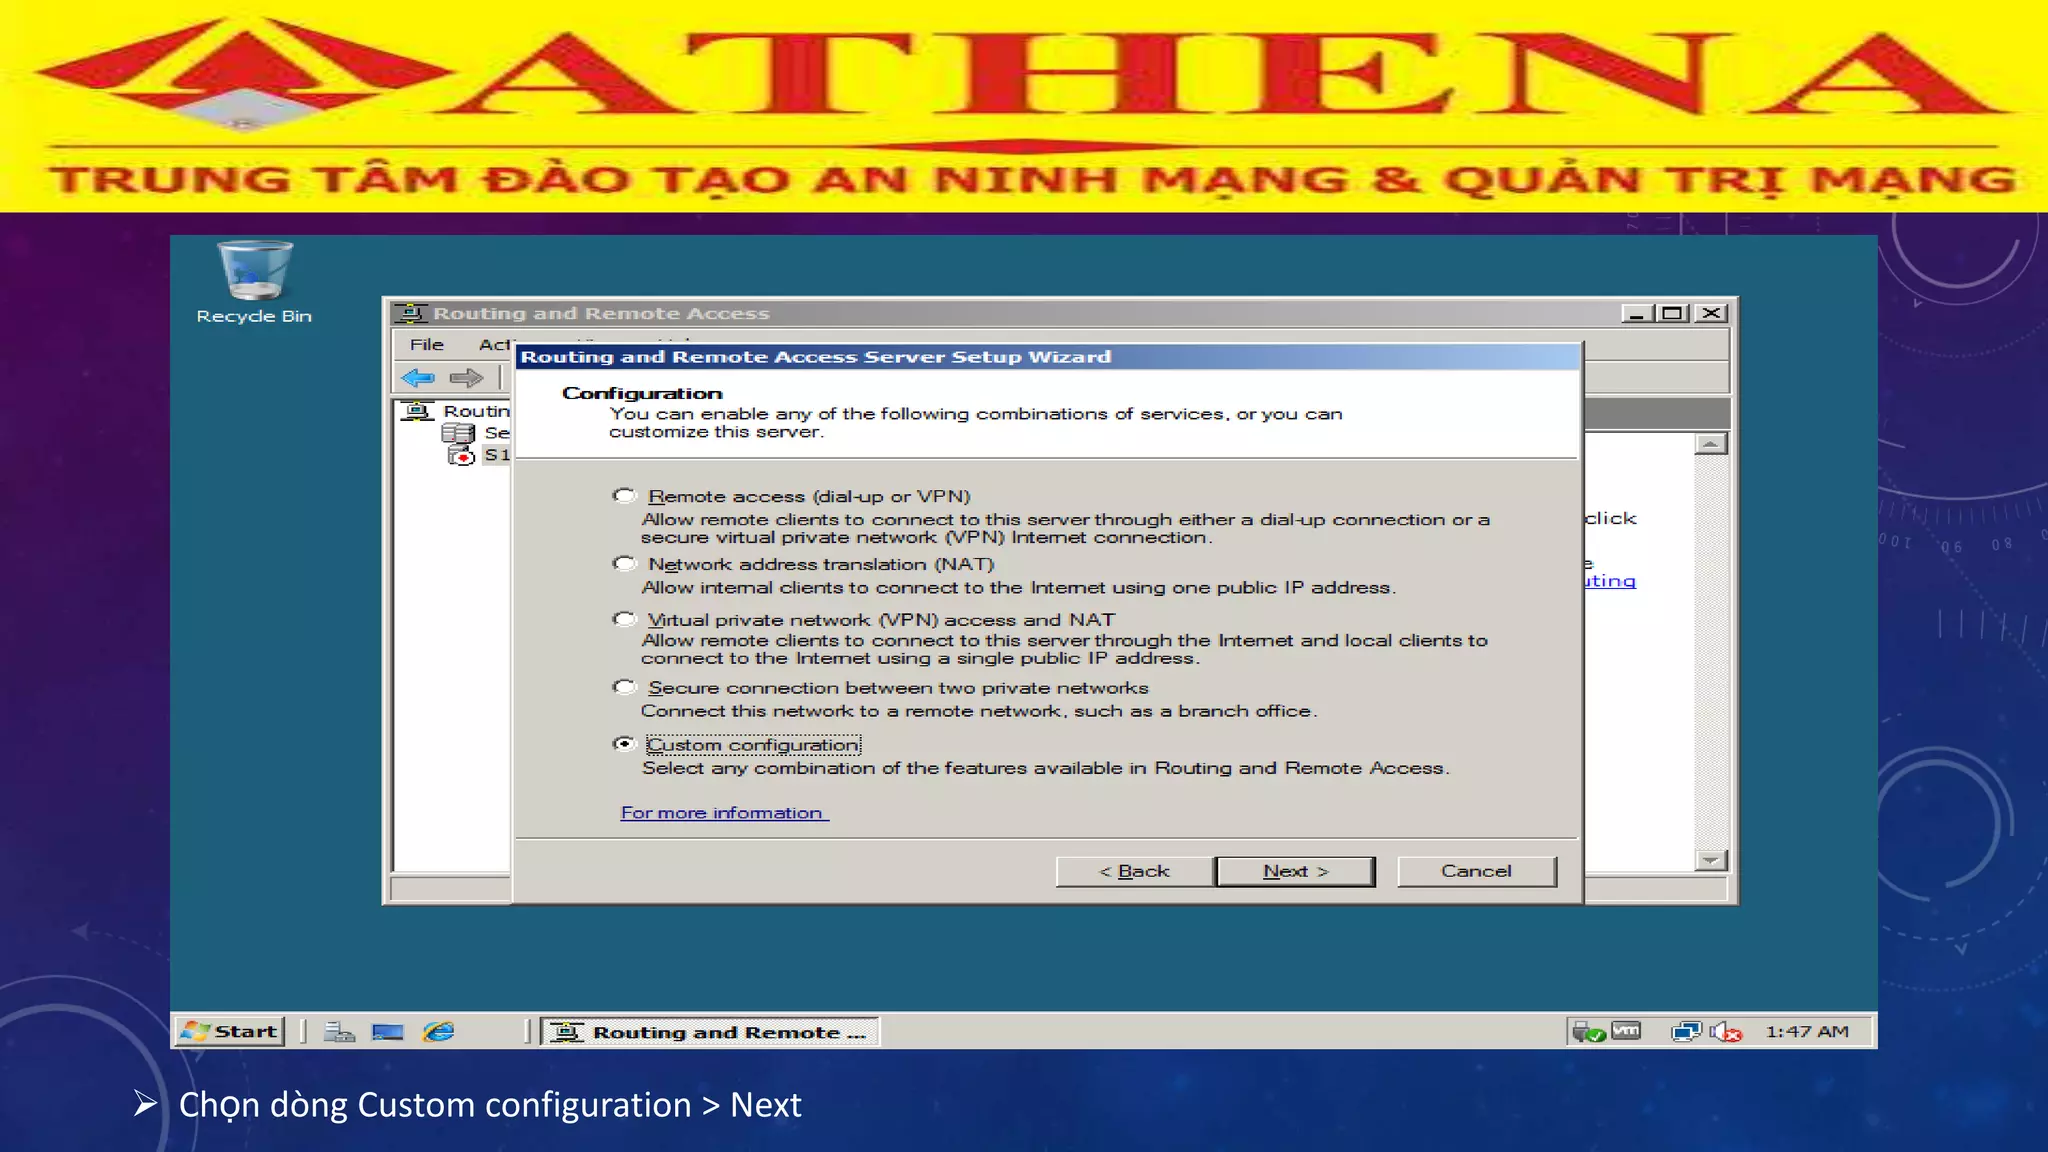
Task: Select VPN access and NAT option
Action: (x=625, y=619)
